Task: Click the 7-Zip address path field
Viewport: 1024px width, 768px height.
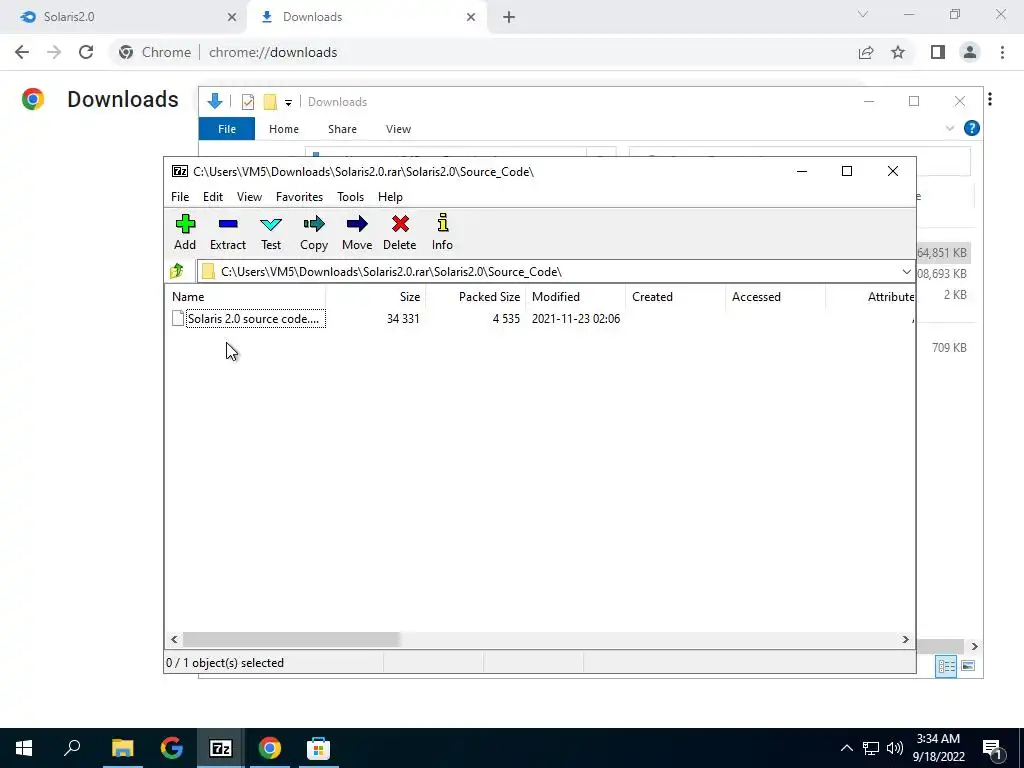Action: (x=549, y=272)
